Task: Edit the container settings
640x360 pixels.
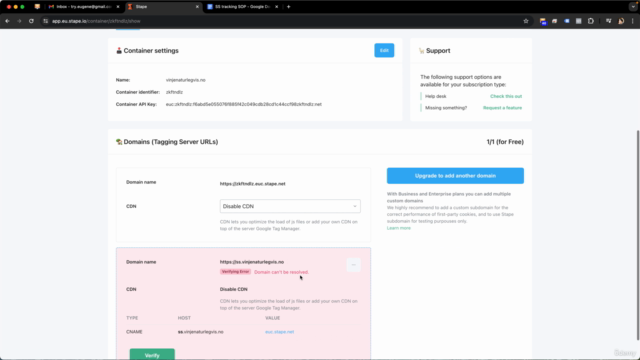Action: tap(384, 50)
